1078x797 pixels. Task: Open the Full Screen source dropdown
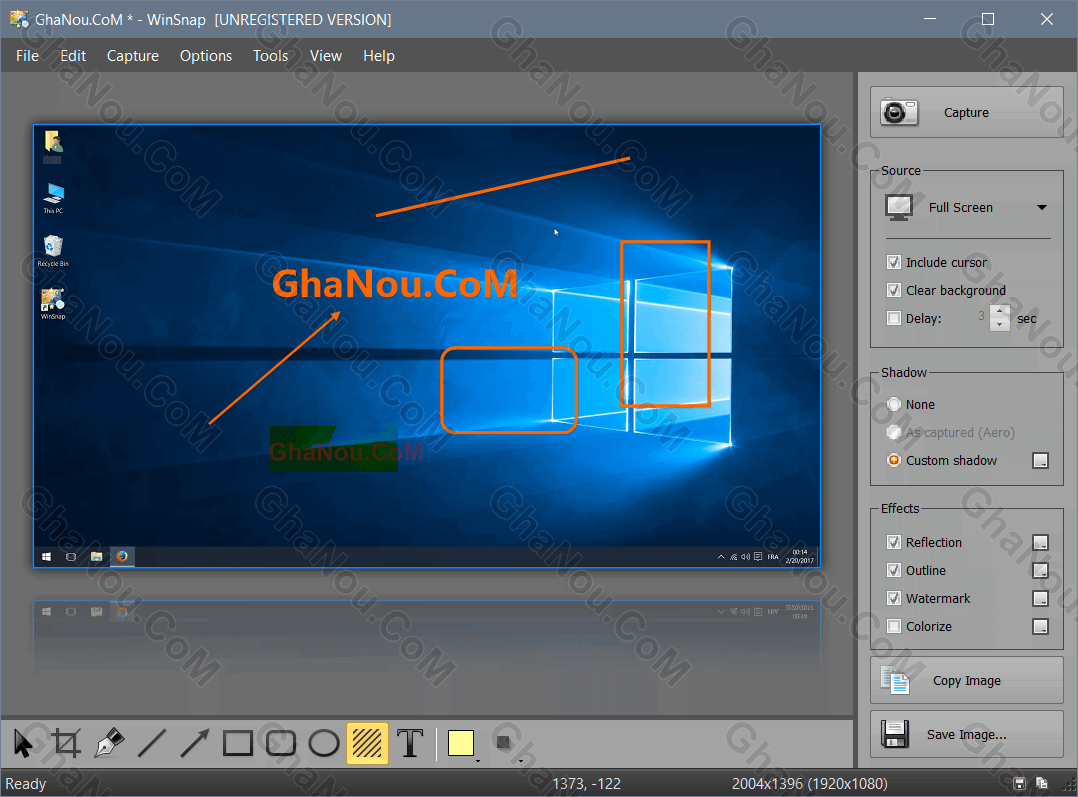coord(968,208)
